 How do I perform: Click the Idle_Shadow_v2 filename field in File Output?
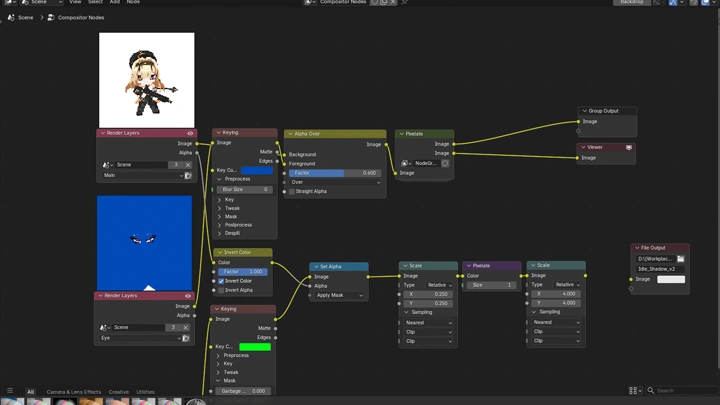pos(659,269)
